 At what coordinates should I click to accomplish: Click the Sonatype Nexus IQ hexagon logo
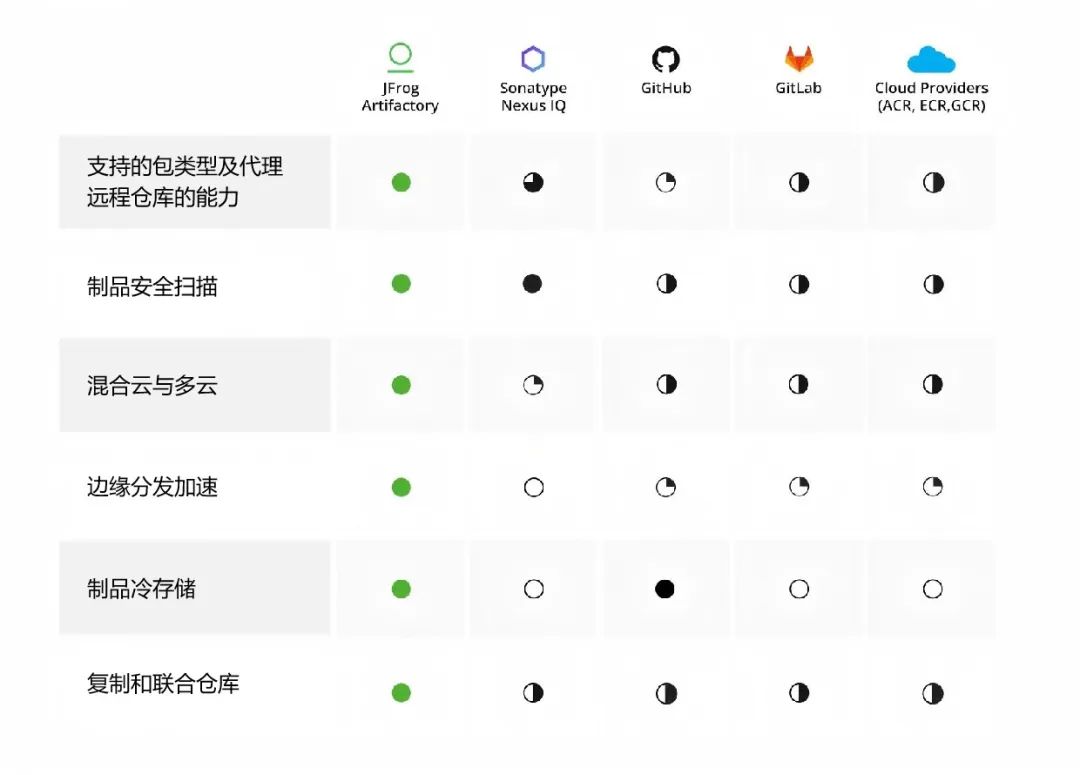click(533, 59)
